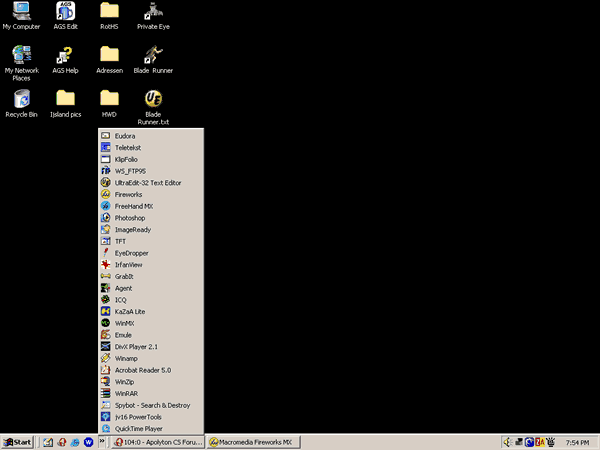
Task: Launch Photoshop from the popup list
Action: coord(131,218)
